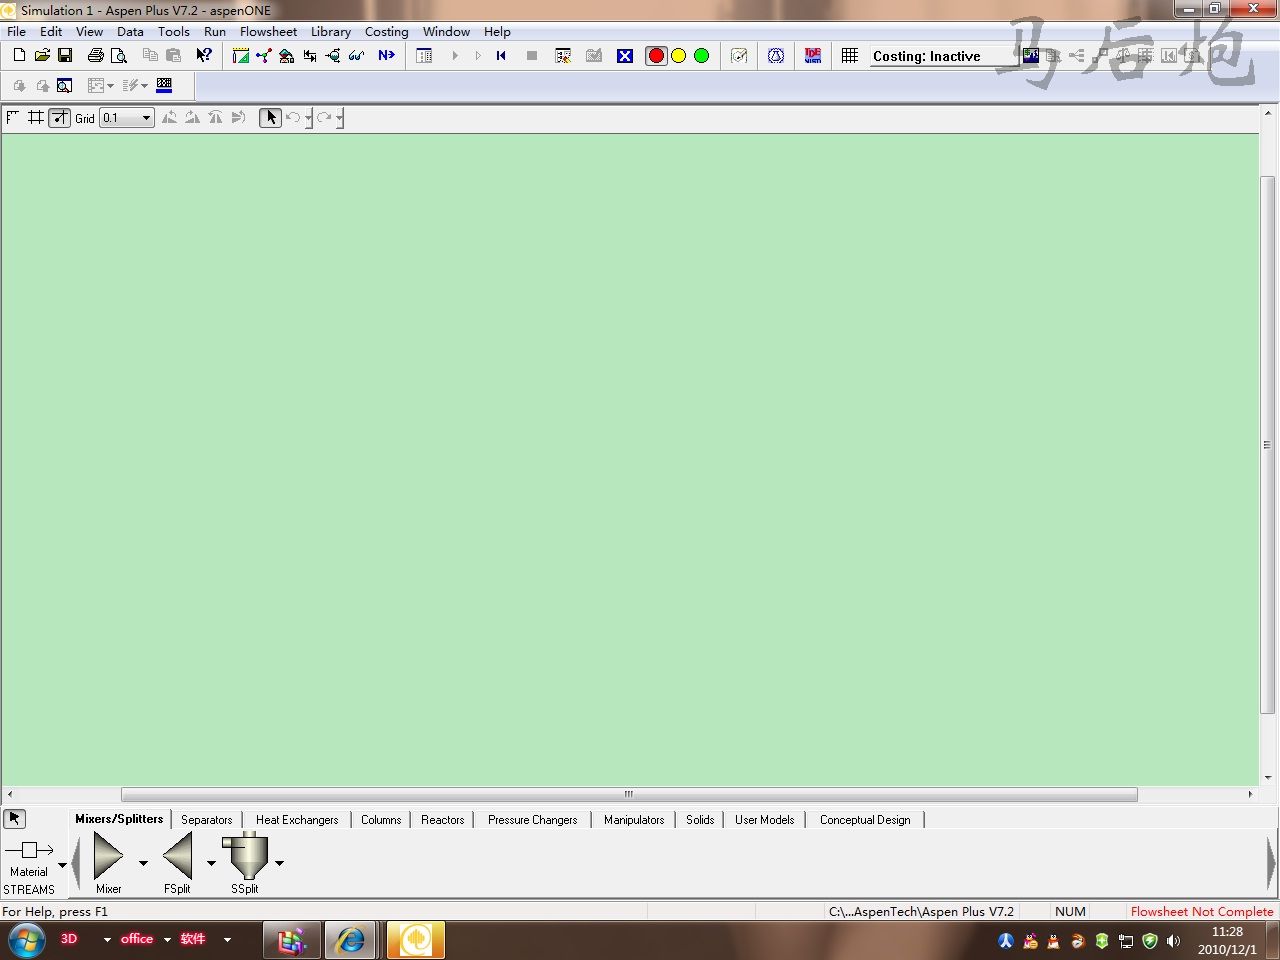The image size is (1280, 960).
Task: Open the Data Browser glasses icon
Action: point(356,56)
